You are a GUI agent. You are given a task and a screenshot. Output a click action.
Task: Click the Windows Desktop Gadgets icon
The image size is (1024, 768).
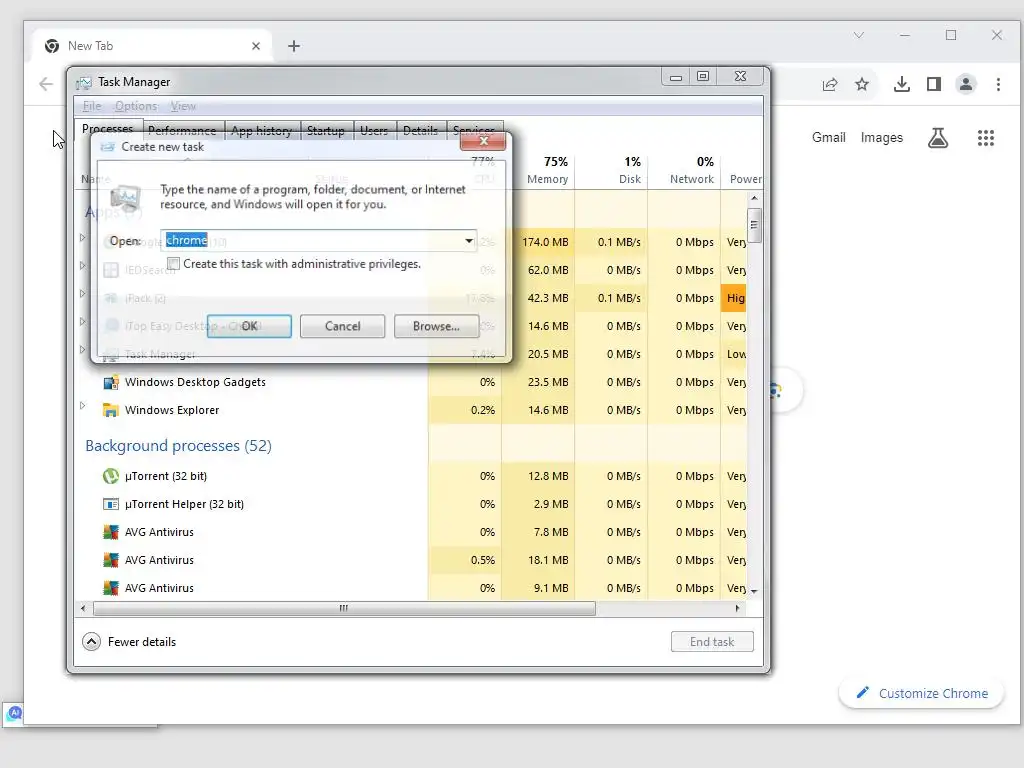(111, 382)
